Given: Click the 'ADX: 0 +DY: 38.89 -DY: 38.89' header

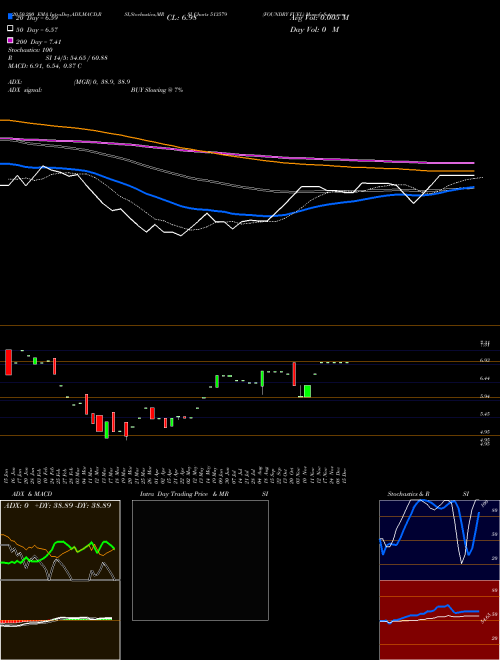Looking at the screenshot, I should [57, 505].
